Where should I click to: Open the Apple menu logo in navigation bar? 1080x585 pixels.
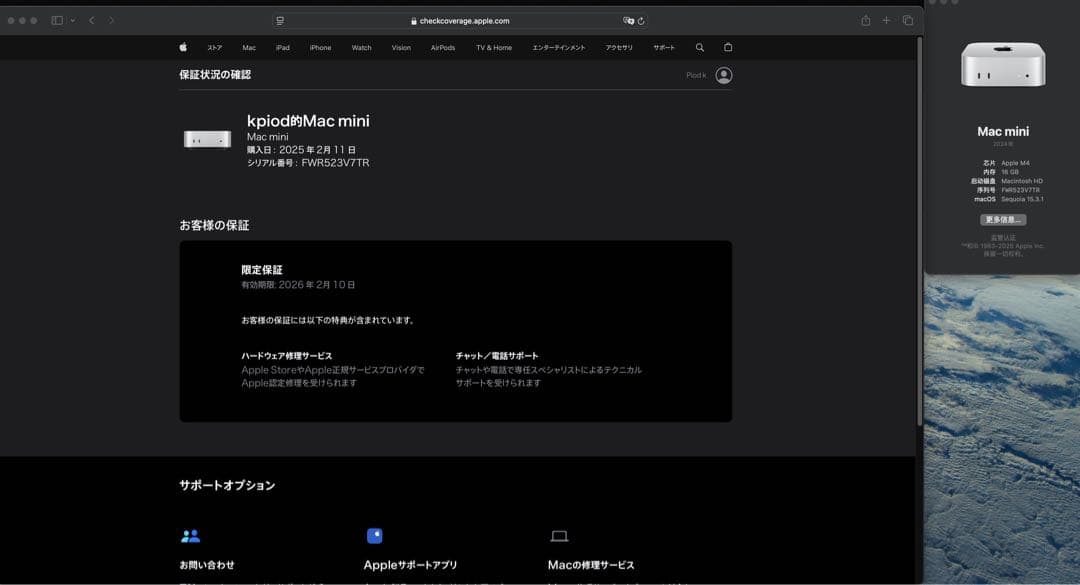pos(183,47)
